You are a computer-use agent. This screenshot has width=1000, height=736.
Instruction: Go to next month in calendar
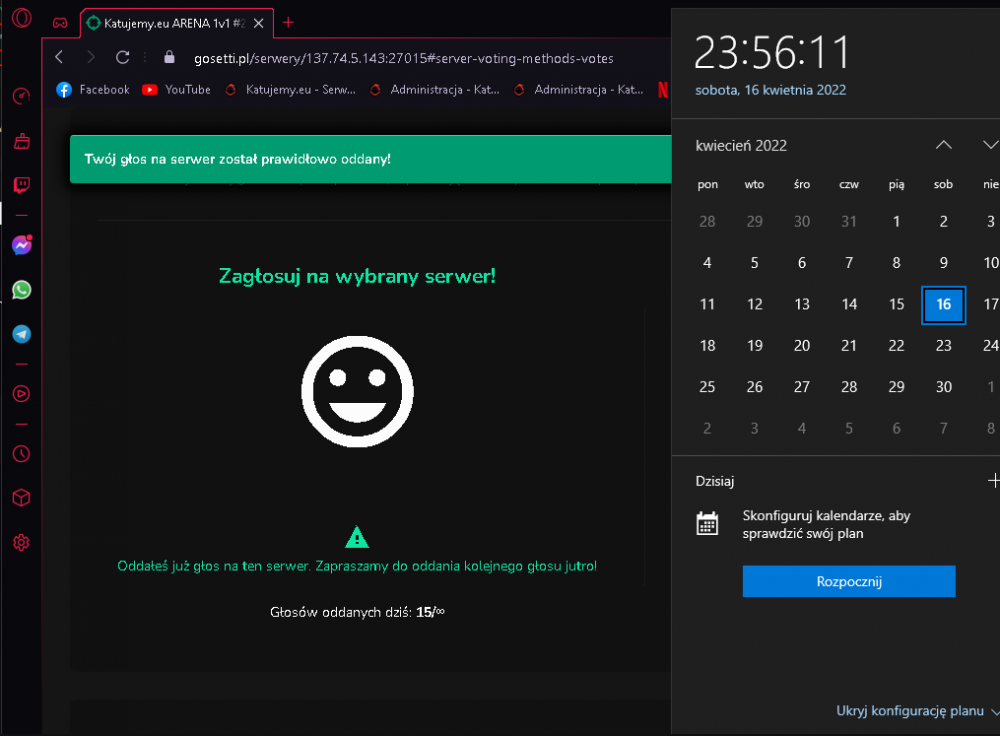click(990, 145)
